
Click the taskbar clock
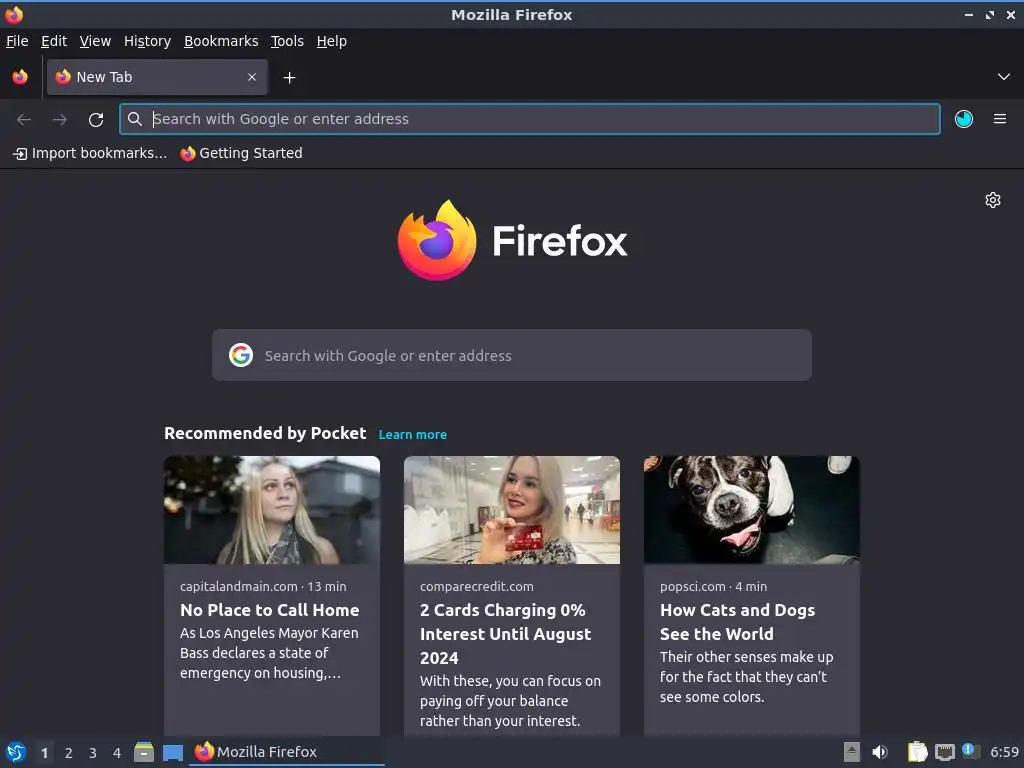[x=1004, y=752]
